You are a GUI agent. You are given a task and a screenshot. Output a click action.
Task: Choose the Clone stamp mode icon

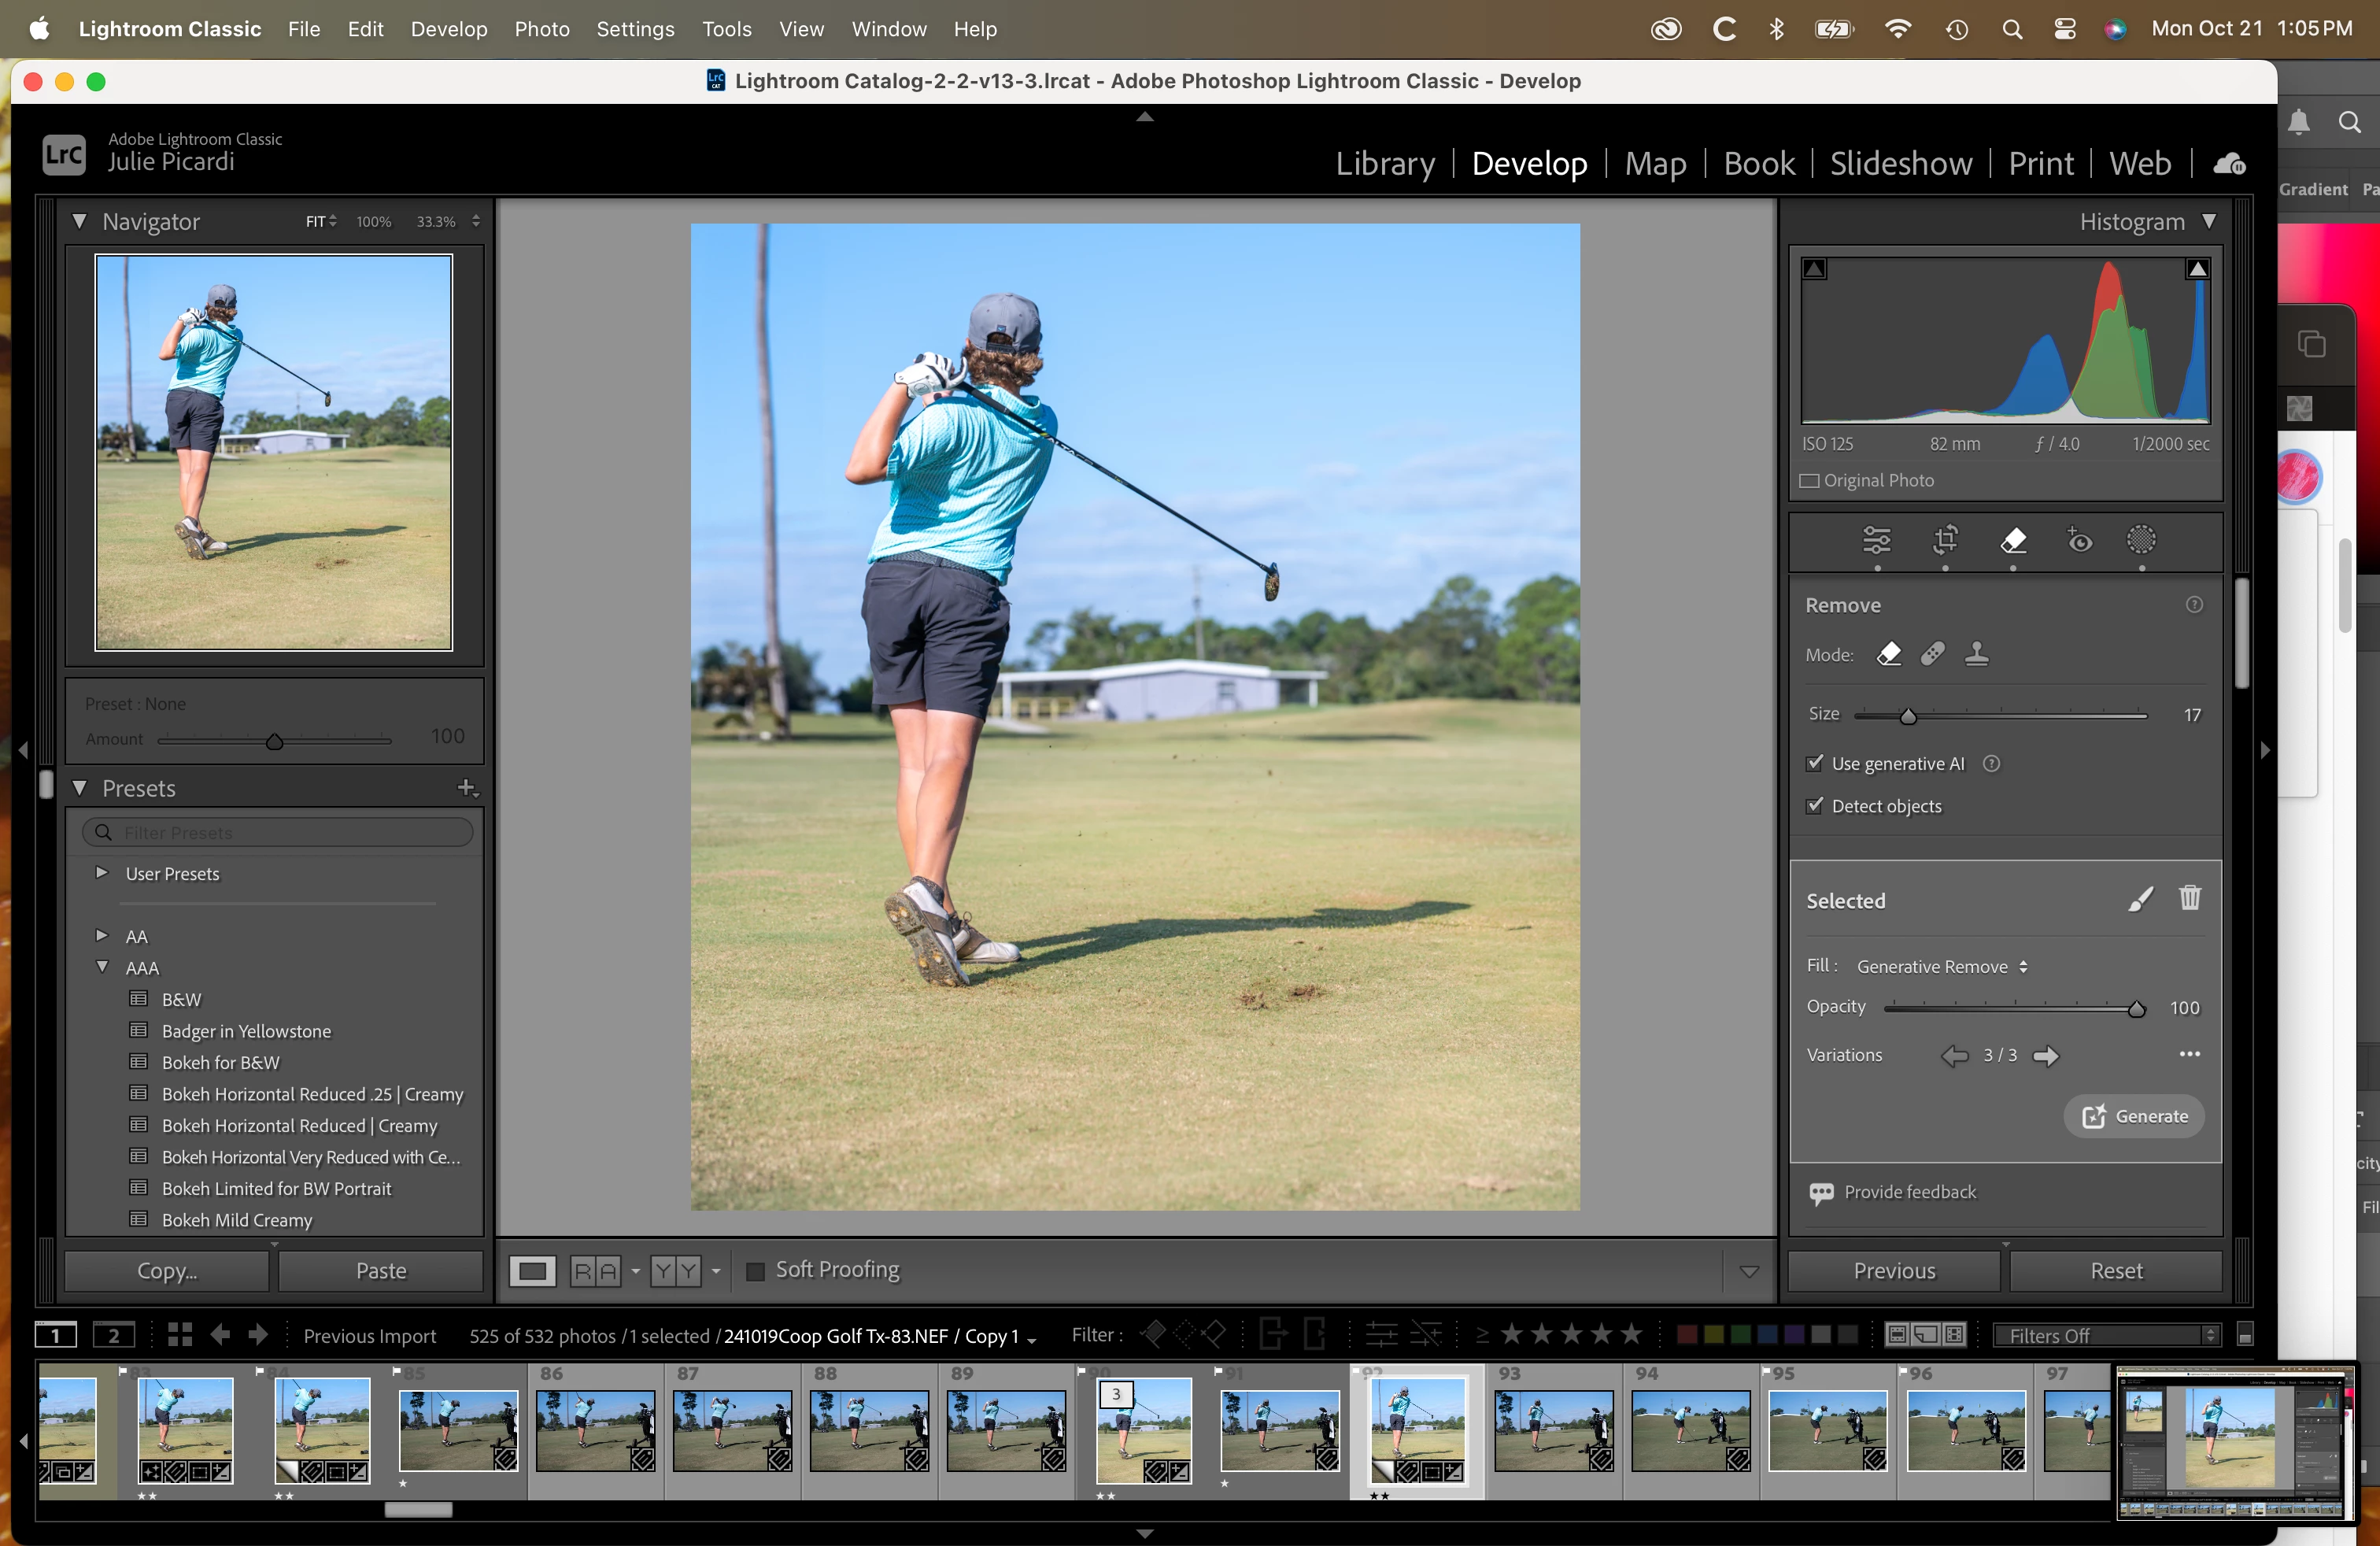click(1976, 654)
